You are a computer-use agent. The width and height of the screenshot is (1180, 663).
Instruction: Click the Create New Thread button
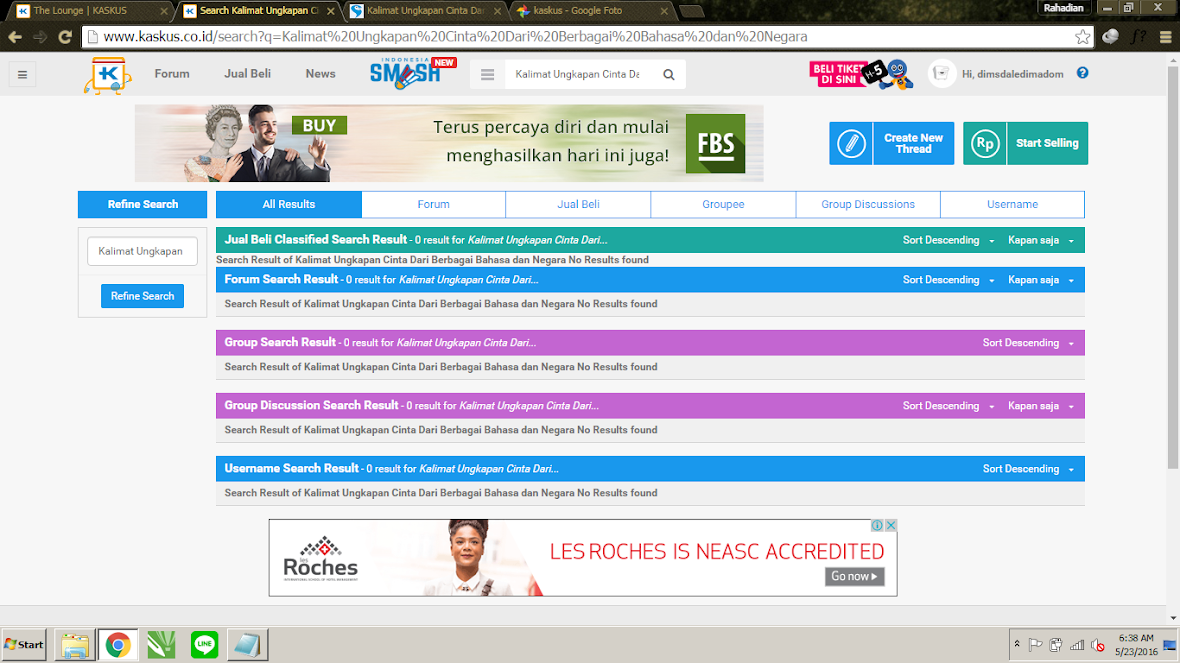tap(891, 143)
